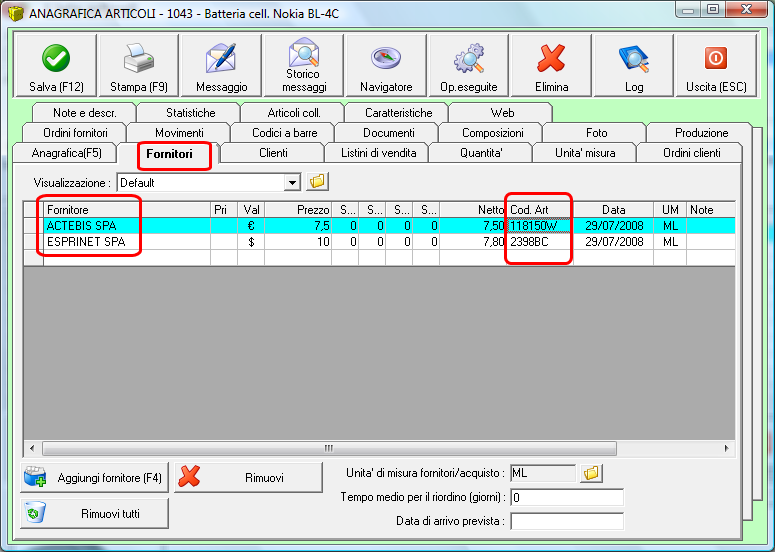The width and height of the screenshot is (775, 552).
Task: Open the Foto tab
Action: coord(597,132)
